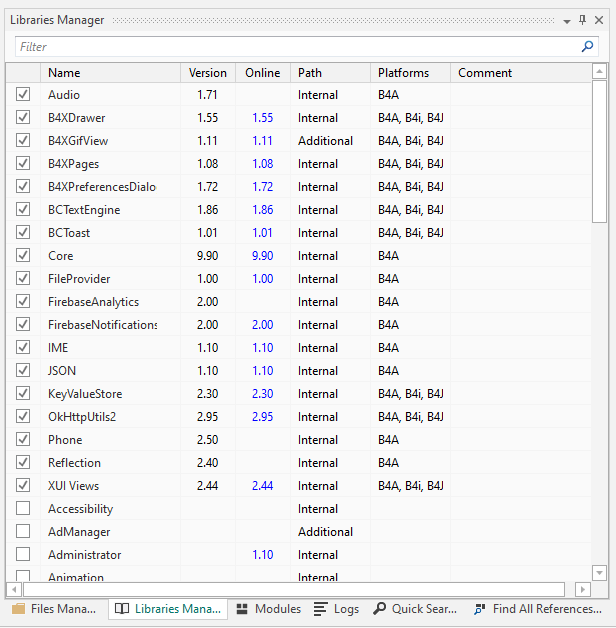Uncheck the XUI Views library checkbox
This screenshot has width=616, height=628.
(x=23, y=485)
